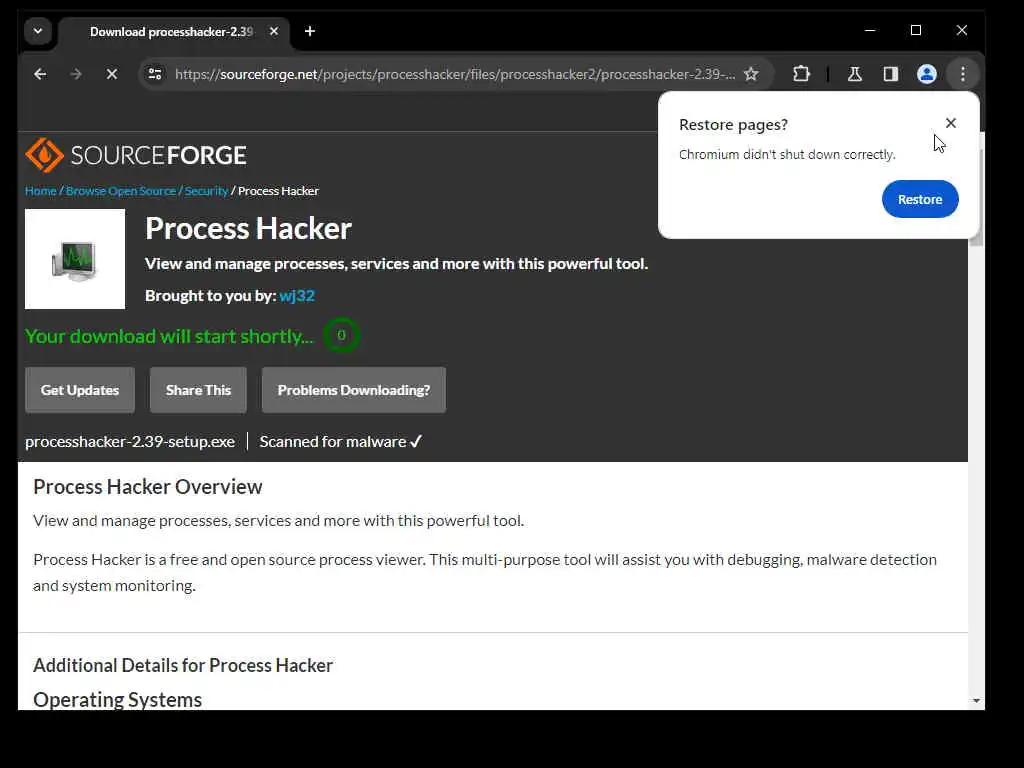Click the SourceForge logo
Screen dimensions: 1024x768
pyautogui.click(x=136, y=155)
